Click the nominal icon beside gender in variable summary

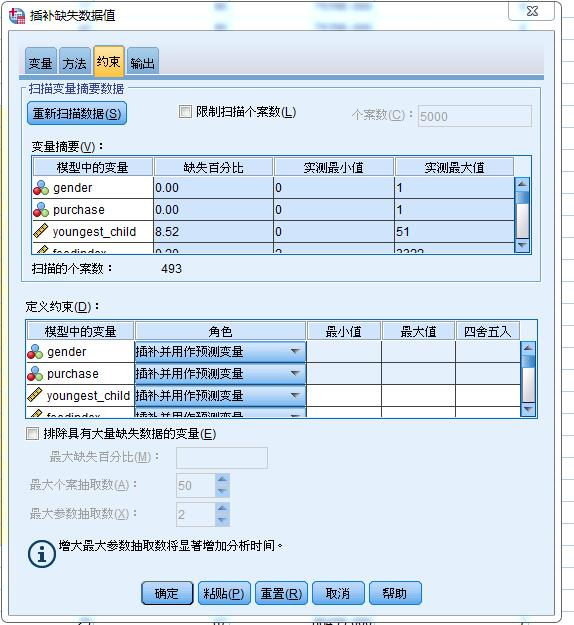(x=41, y=188)
